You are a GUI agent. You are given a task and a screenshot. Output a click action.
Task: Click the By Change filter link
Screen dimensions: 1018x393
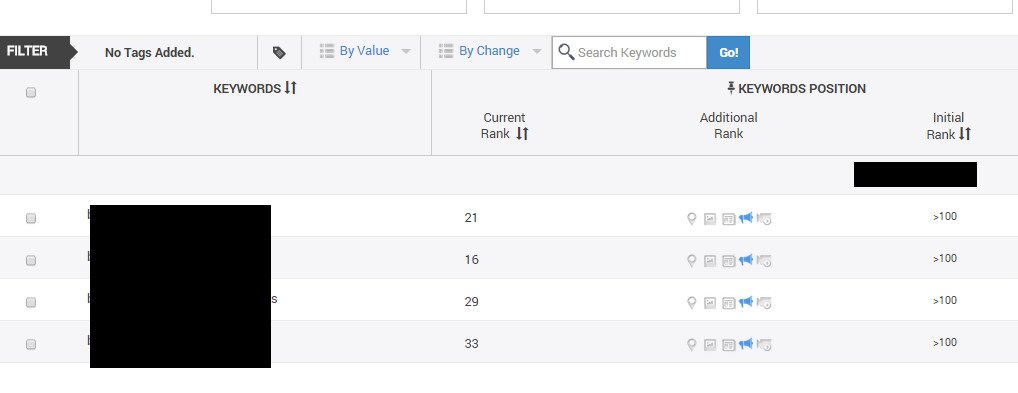[489, 51]
